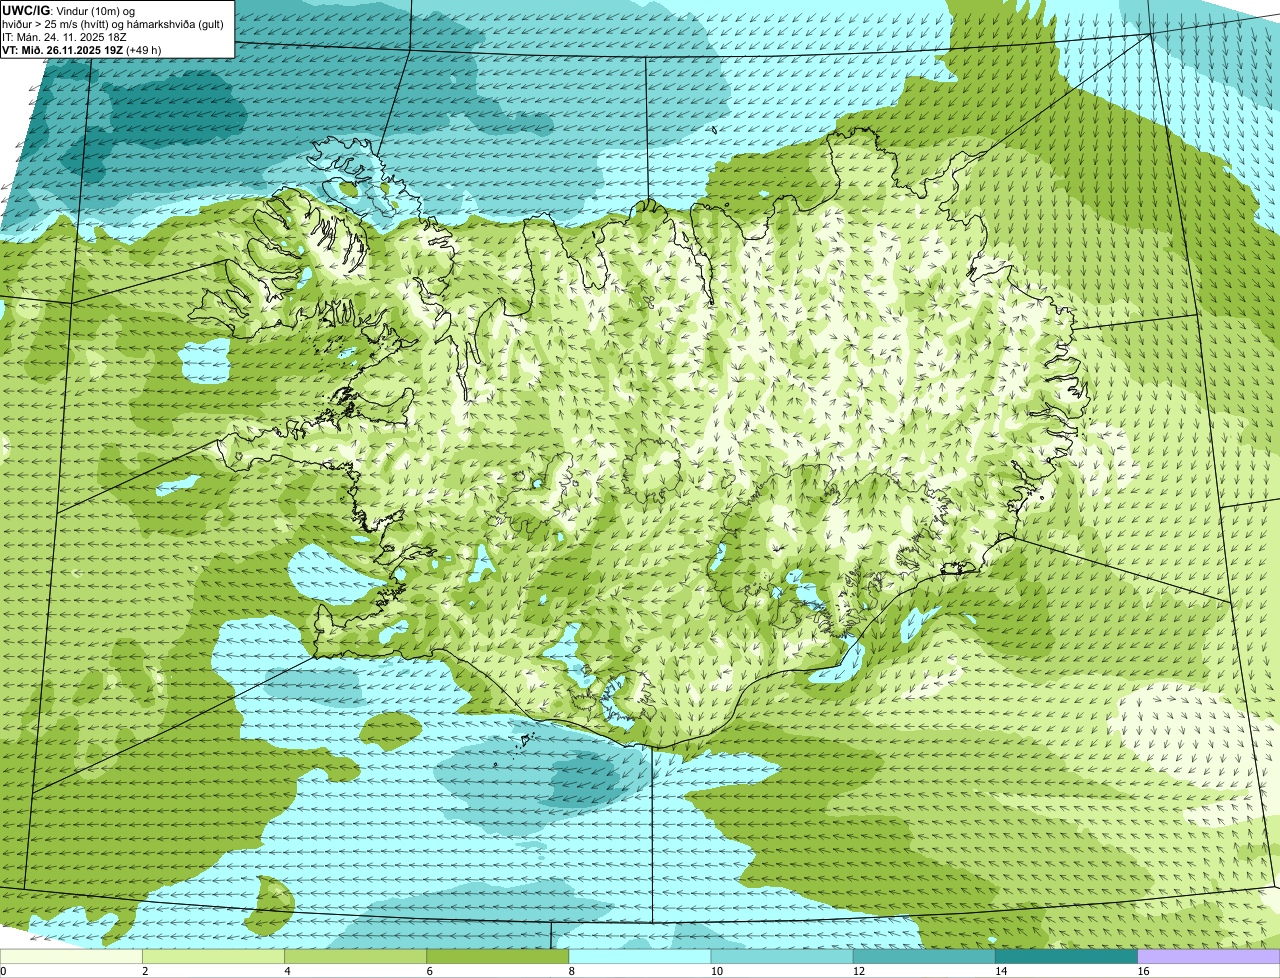This screenshot has height=978, width=1280.
Task: Click the light cyan 8–10 legend segment
Action: 640,957
